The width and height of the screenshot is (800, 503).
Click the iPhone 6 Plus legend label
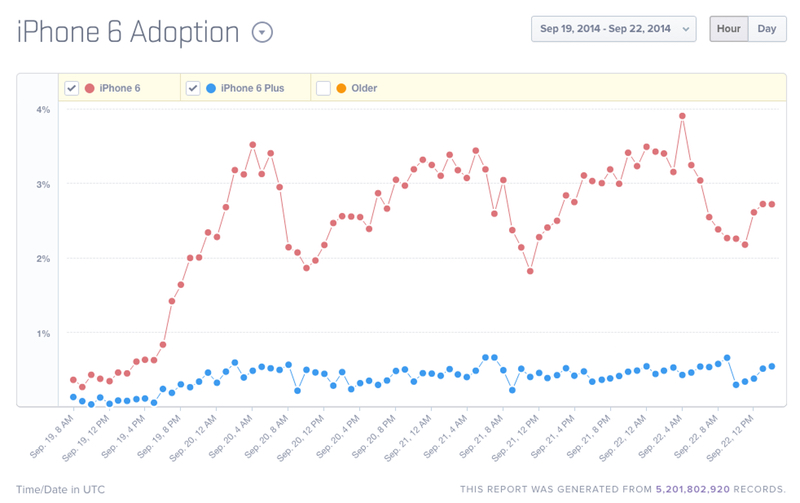click(252, 88)
